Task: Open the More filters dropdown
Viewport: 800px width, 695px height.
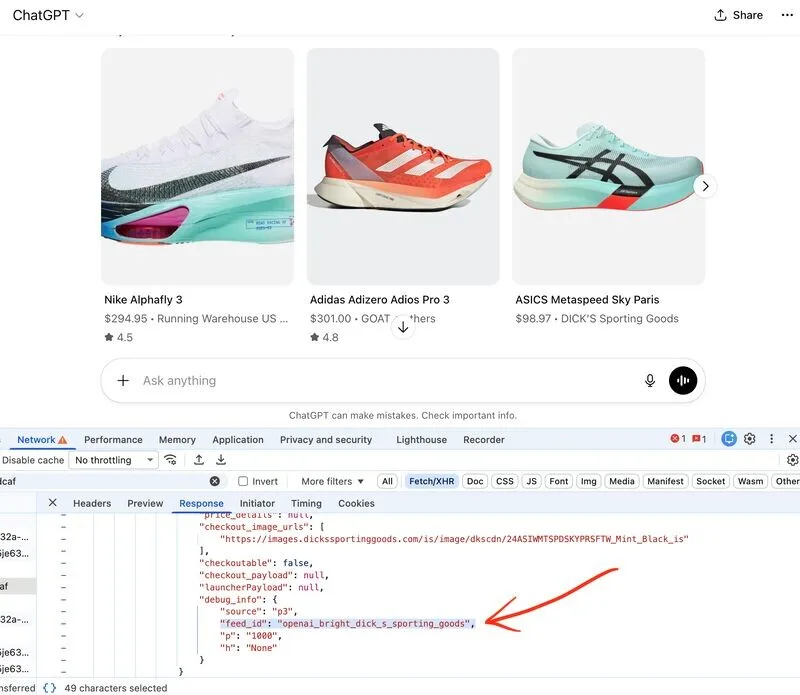Action: 332,481
